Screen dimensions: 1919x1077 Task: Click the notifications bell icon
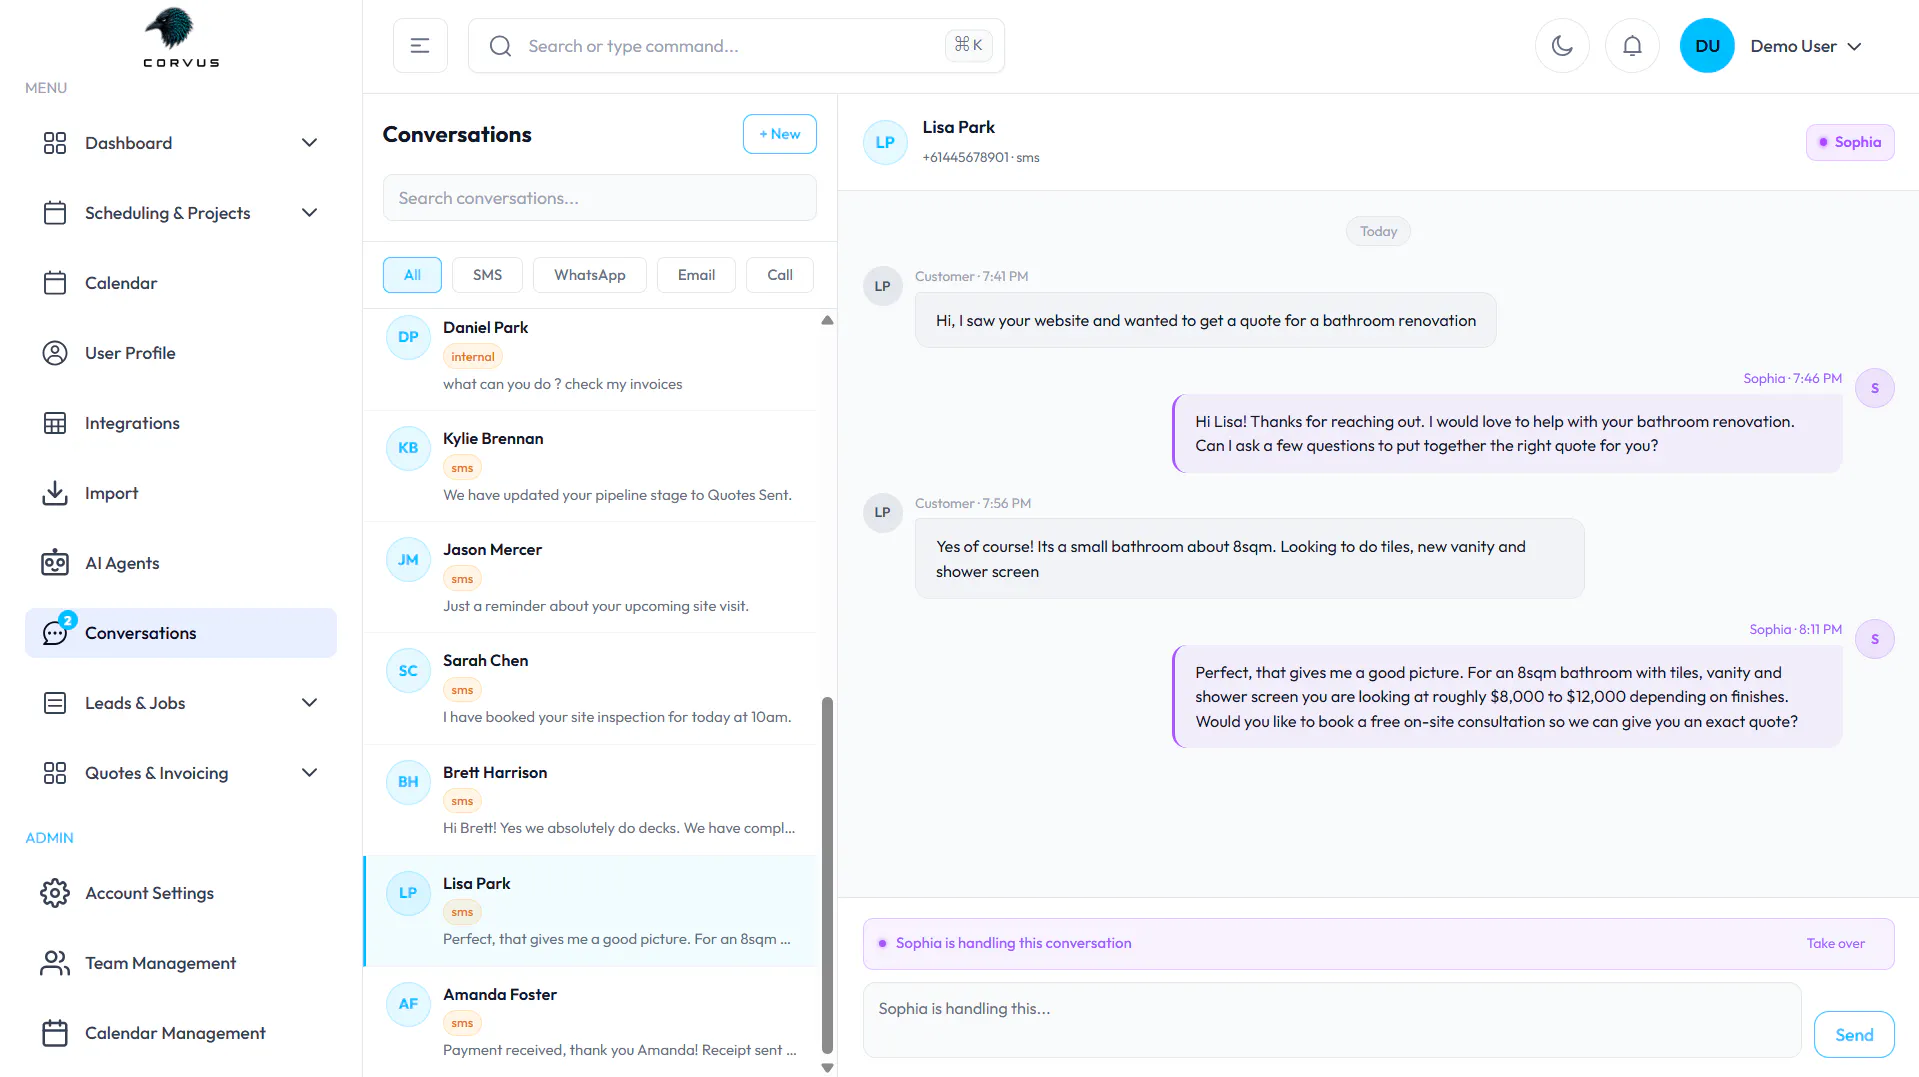[x=1632, y=46]
